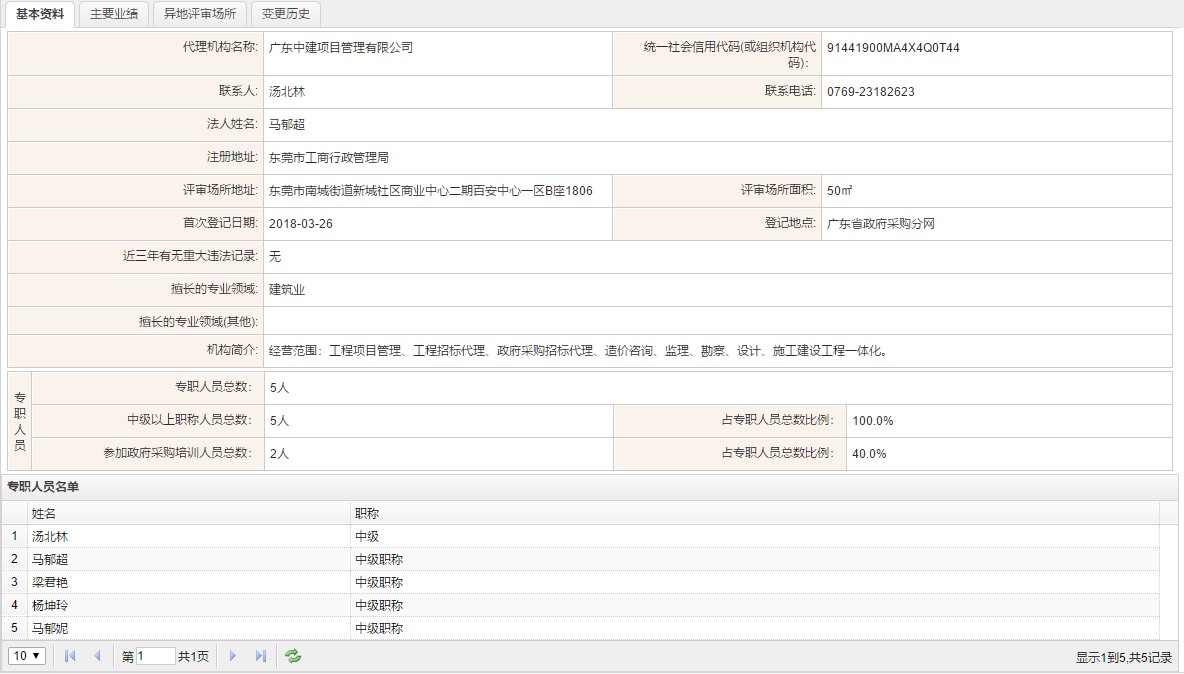Image resolution: width=1184 pixels, height=674 pixels.
Task: Click the 共1页 page count text
Action: click(193, 657)
